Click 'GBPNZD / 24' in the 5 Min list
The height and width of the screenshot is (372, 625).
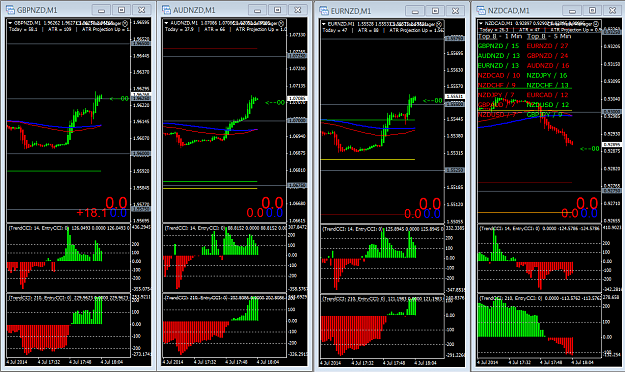(547, 56)
